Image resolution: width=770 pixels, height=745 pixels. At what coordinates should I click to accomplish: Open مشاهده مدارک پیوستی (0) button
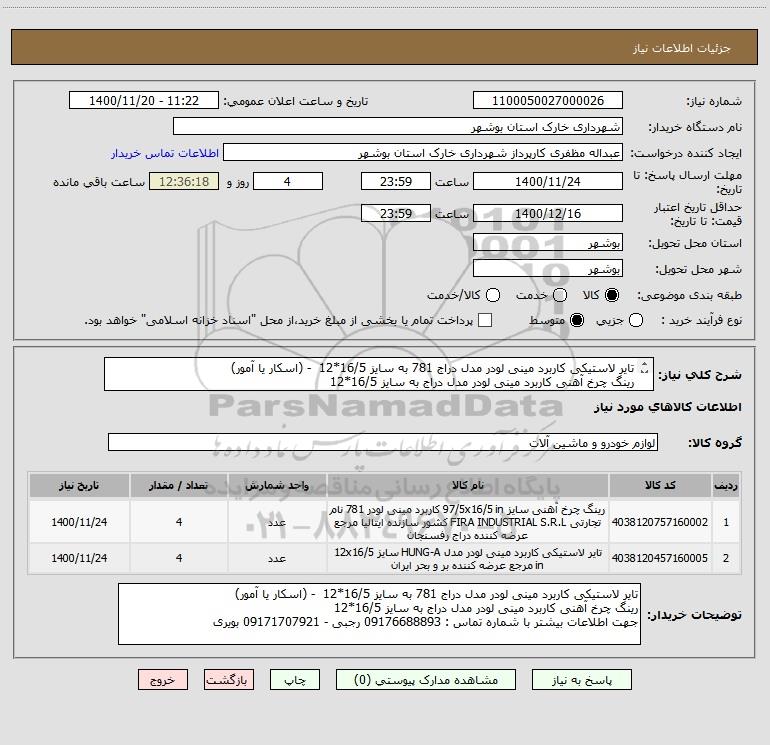click(x=426, y=680)
